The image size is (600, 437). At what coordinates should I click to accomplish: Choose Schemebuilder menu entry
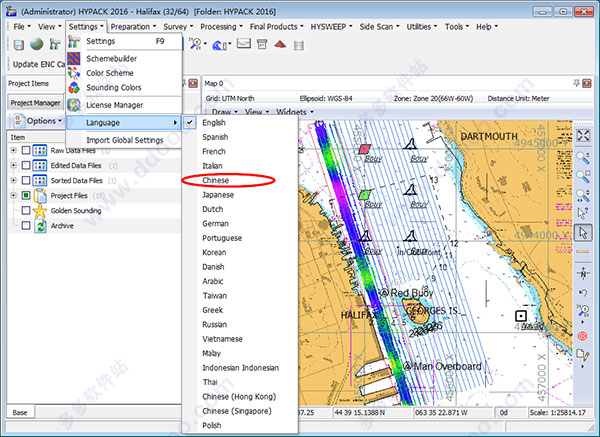tap(124, 59)
